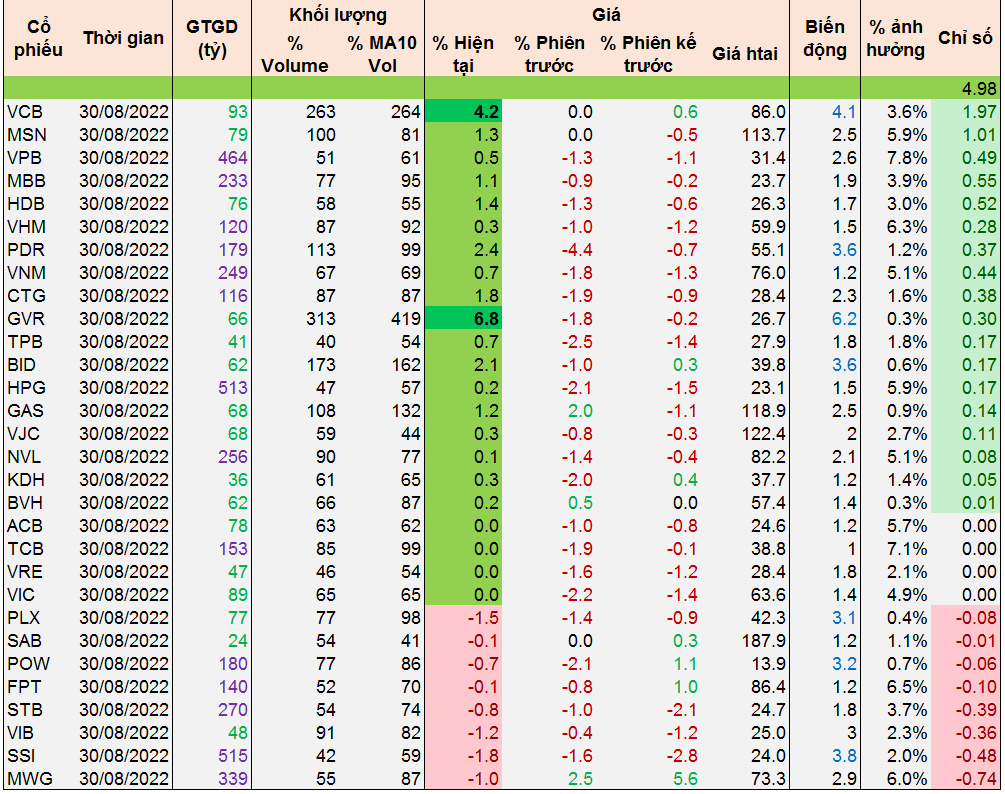The width and height of the screenshot is (1005, 794).
Task: Select BID's % Volume value 173
Action: click(x=320, y=365)
